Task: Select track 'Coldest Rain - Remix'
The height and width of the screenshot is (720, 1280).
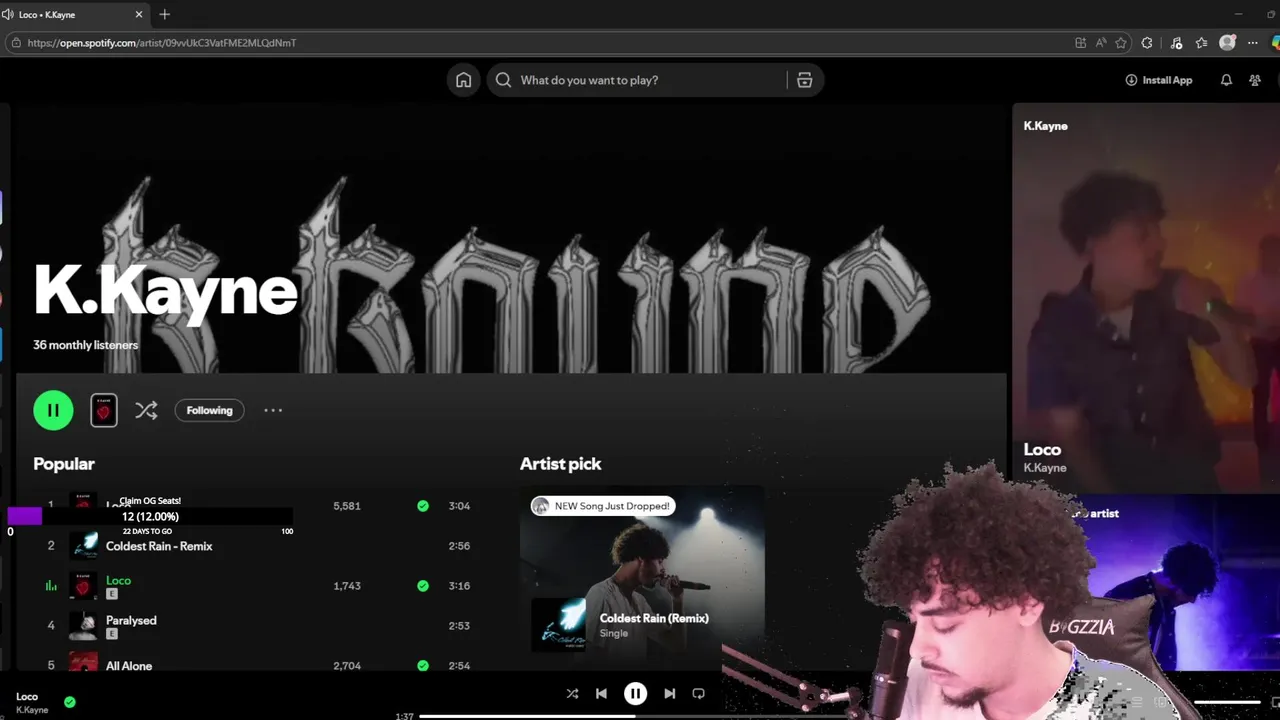Action: 159,546
